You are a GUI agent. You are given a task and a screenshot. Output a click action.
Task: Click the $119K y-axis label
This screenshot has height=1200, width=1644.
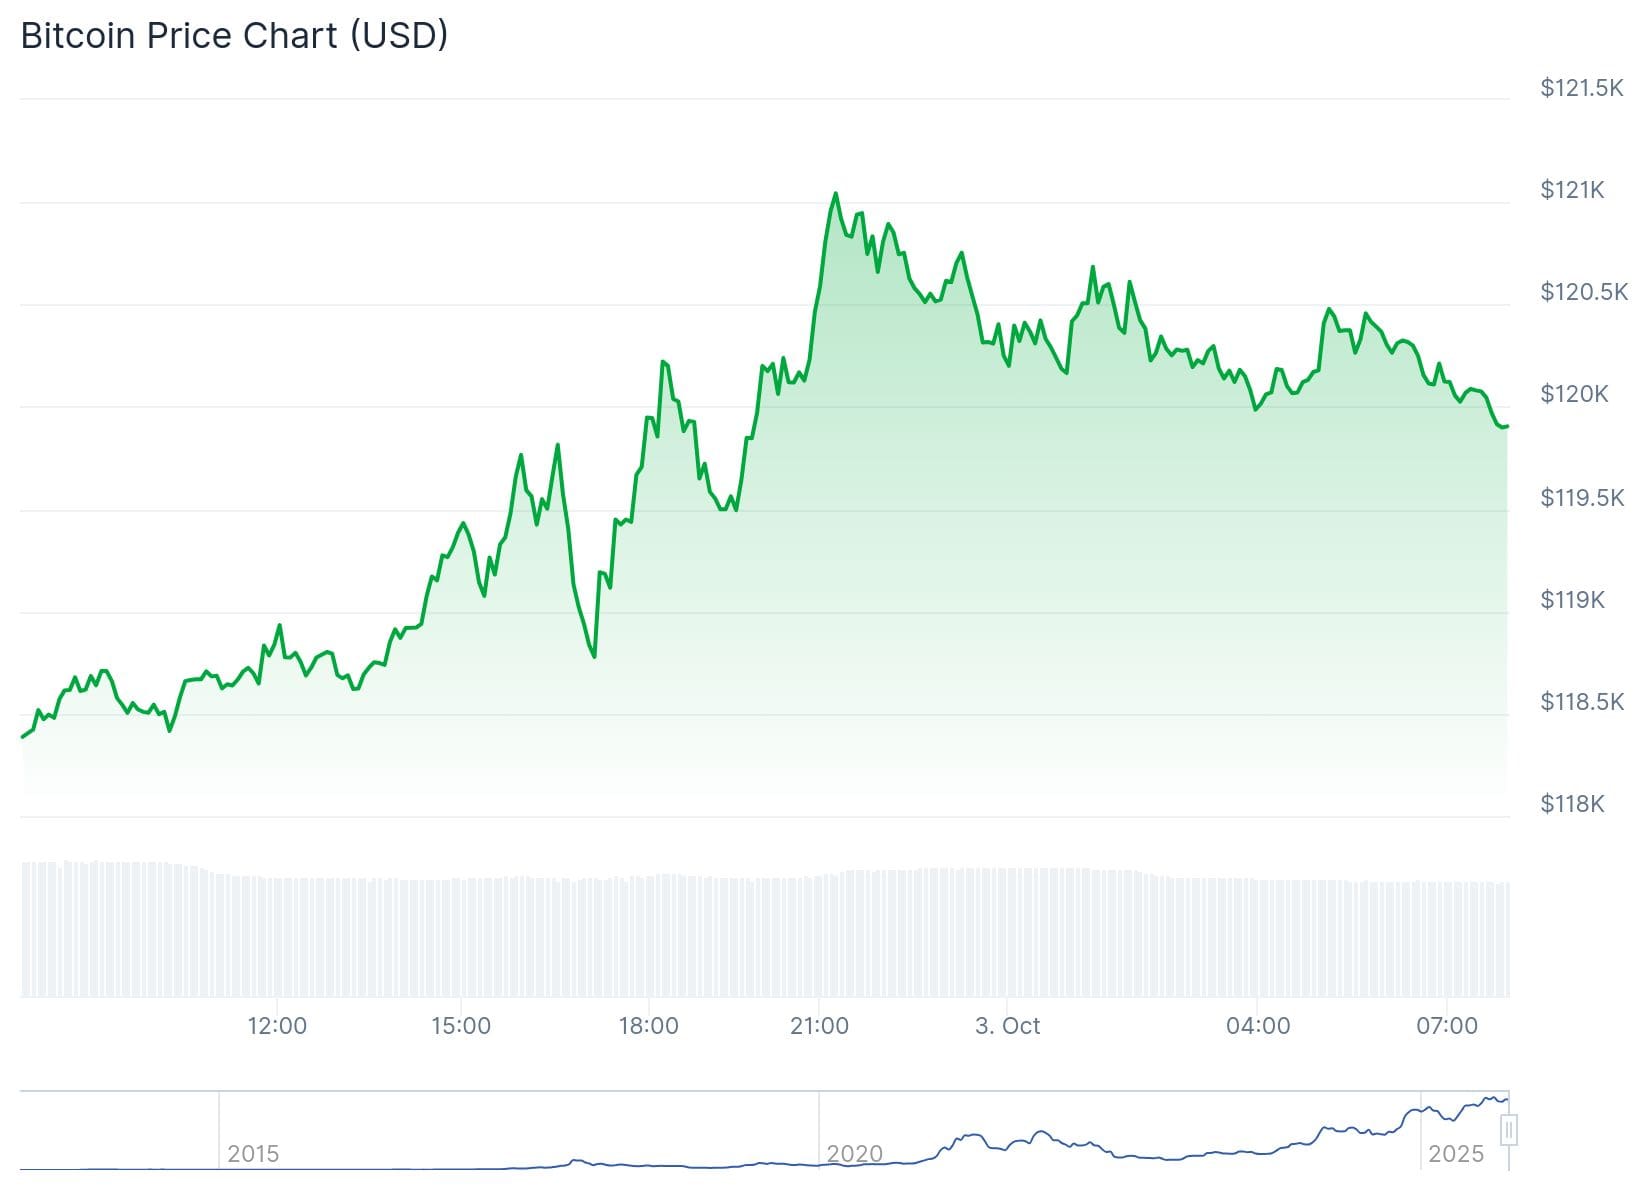pos(1572,599)
